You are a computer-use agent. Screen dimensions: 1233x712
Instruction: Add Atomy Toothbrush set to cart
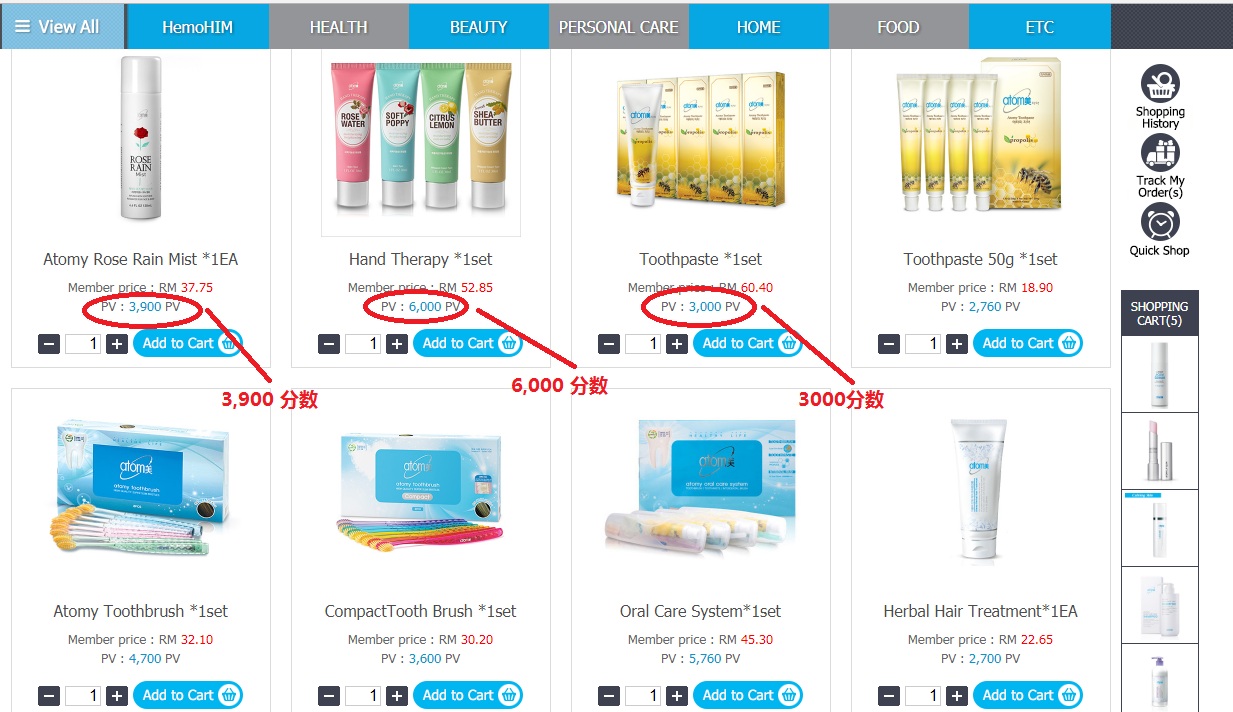pos(188,695)
